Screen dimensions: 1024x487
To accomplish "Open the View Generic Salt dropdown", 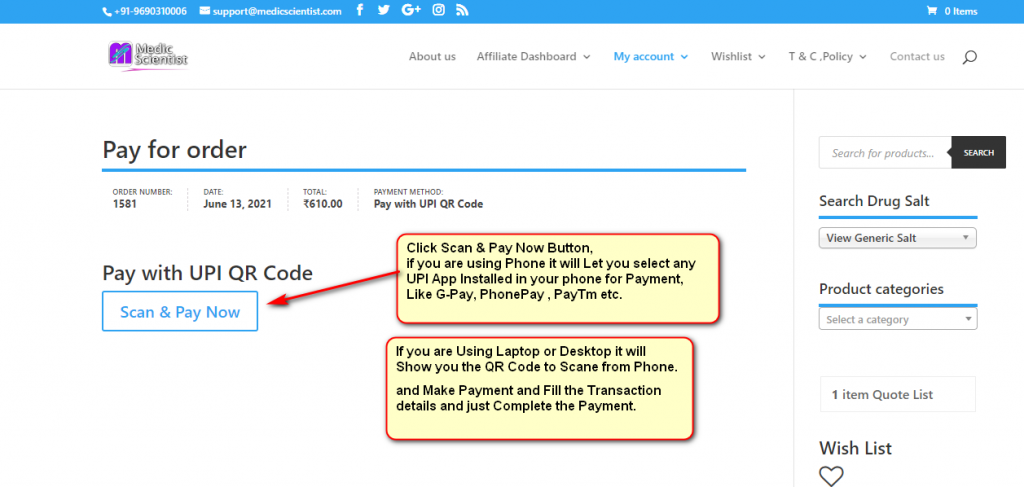I will (897, 238).
